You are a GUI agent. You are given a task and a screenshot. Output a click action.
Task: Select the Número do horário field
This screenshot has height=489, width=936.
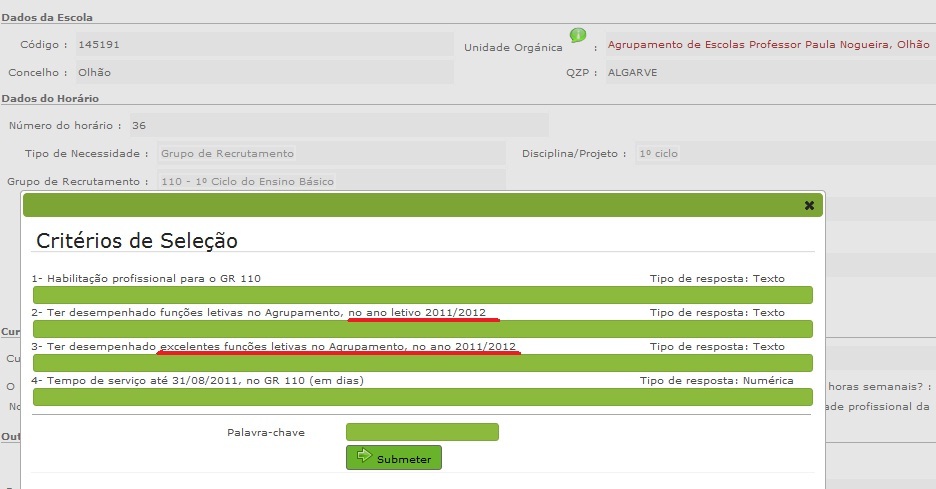(337, 125)
